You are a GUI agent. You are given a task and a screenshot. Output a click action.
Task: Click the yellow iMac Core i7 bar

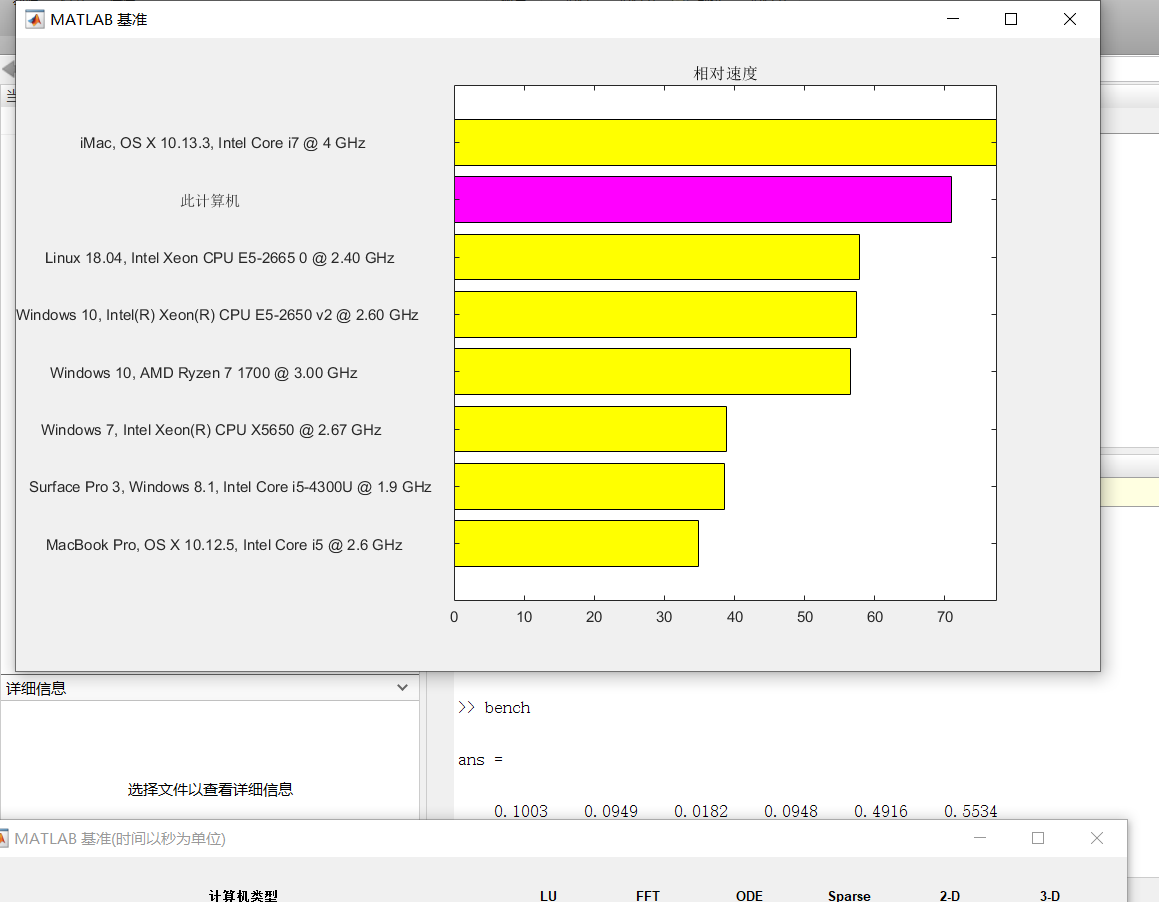coord(724,142)
